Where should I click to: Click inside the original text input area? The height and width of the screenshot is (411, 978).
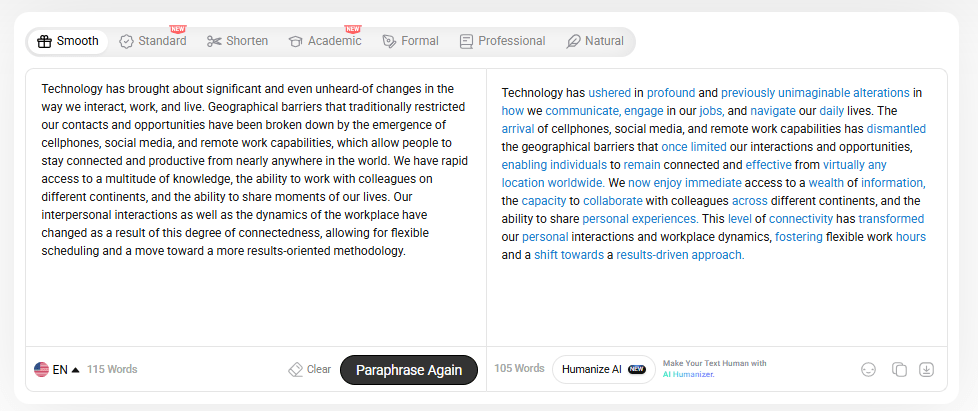click(x=256, y=207)
